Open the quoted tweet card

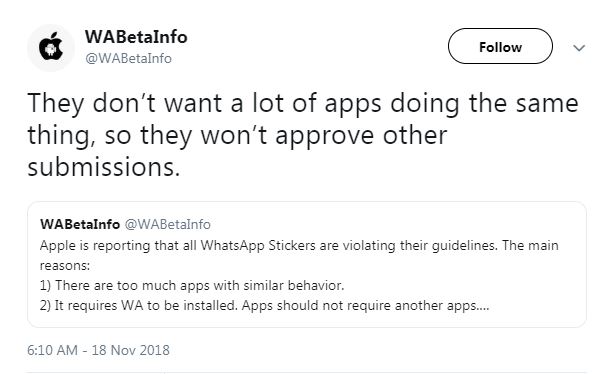point(307,265)
